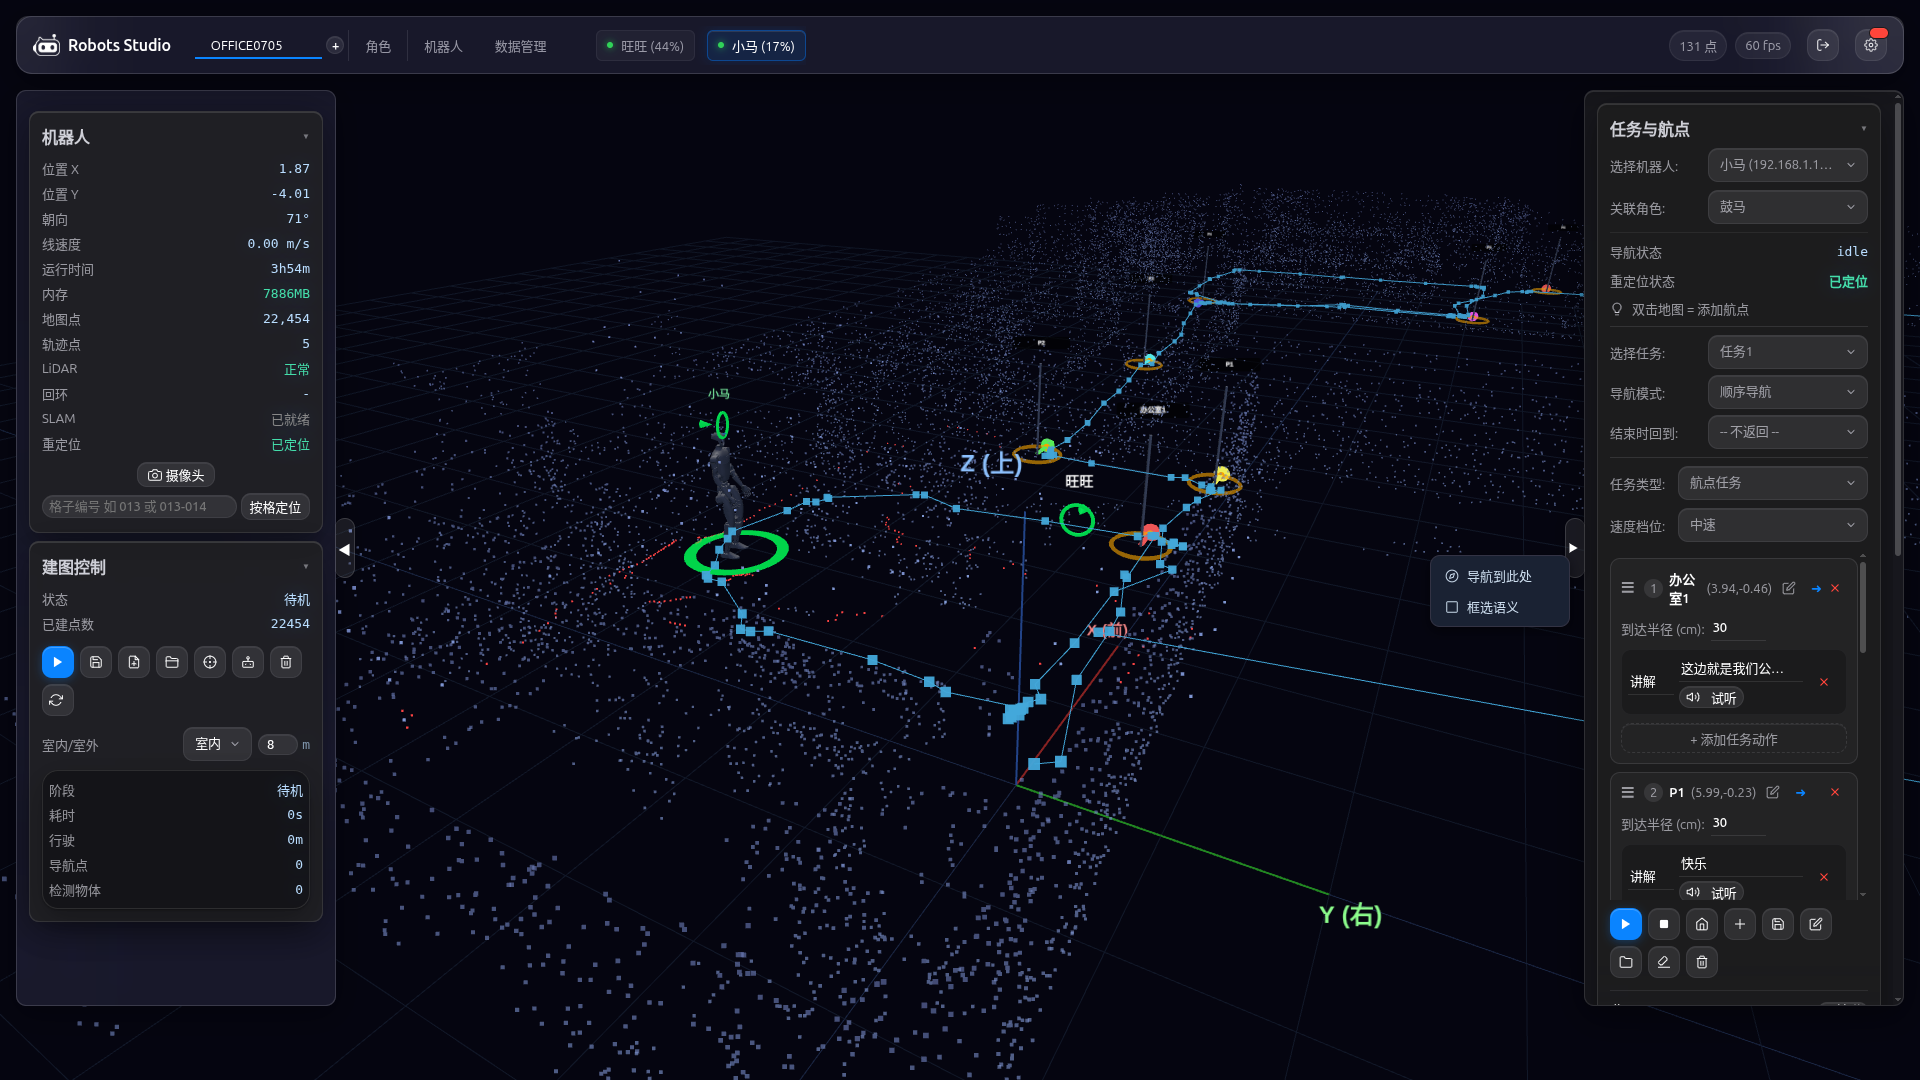Viewport: 1920px width, 1080px height.
Task: Open the 速度档位 中速 dropdown
Action: coord(1772,525)
